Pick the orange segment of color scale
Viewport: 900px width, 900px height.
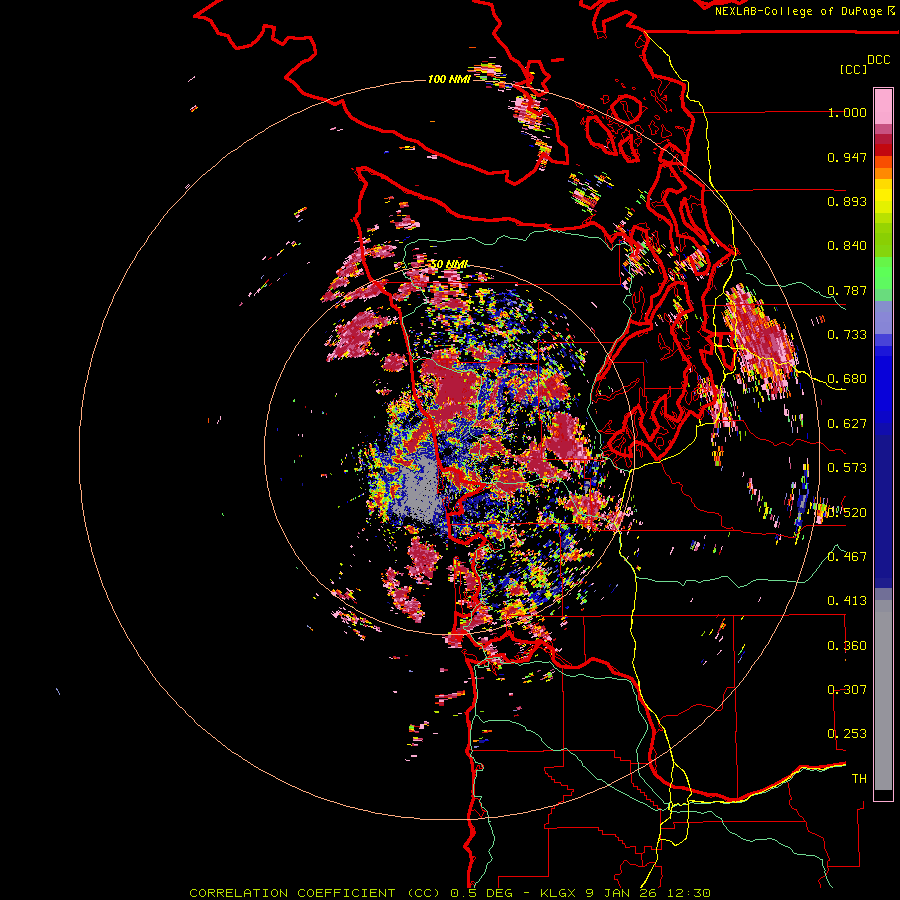883,167
